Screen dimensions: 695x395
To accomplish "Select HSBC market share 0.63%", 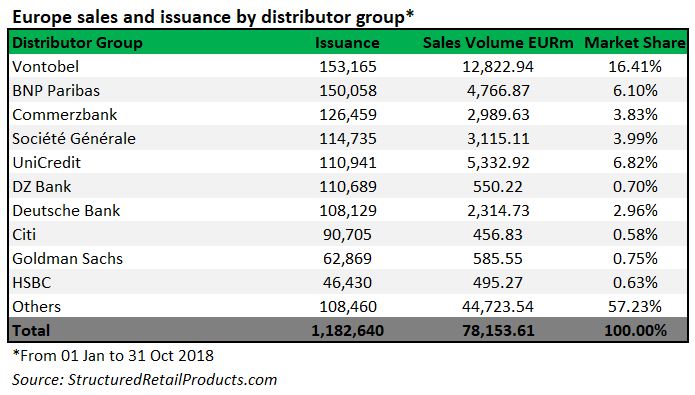I will pos(635,282).
